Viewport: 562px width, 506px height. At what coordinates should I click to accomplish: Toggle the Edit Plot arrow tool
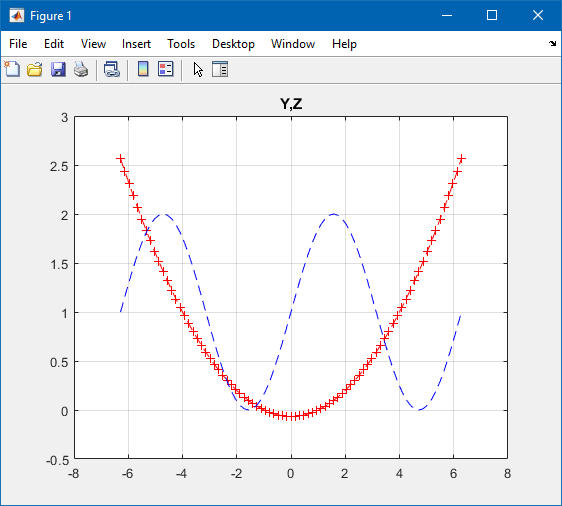pyautogui.click(x=198, y=69)
